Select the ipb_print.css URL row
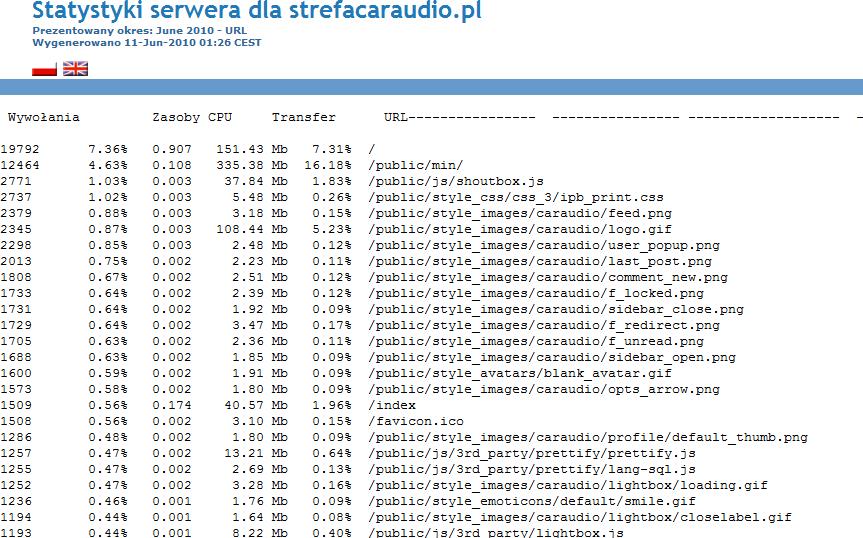 (515, 197)
